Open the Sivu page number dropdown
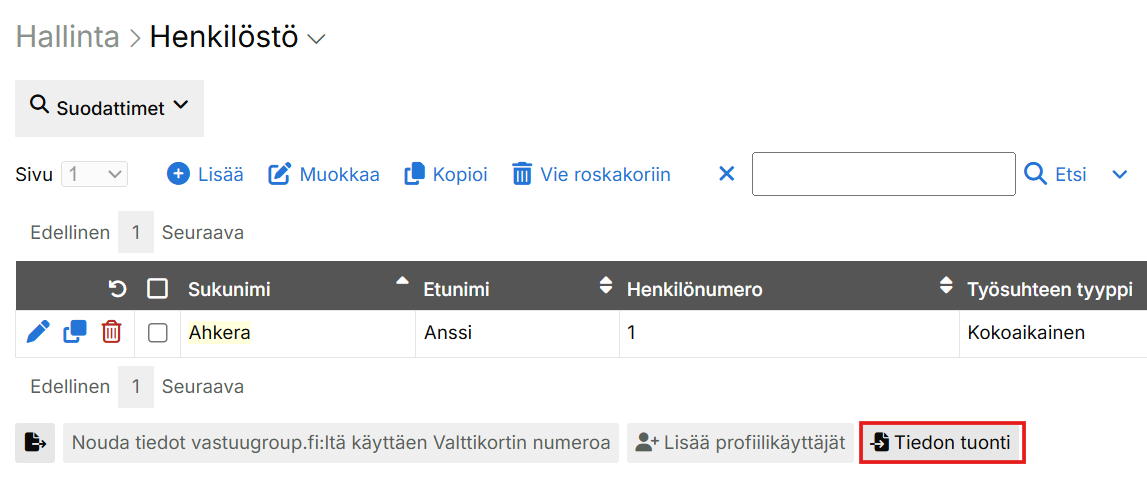Image resolution: width=1147 pixels, height=478 pixels. coord(95,174)
